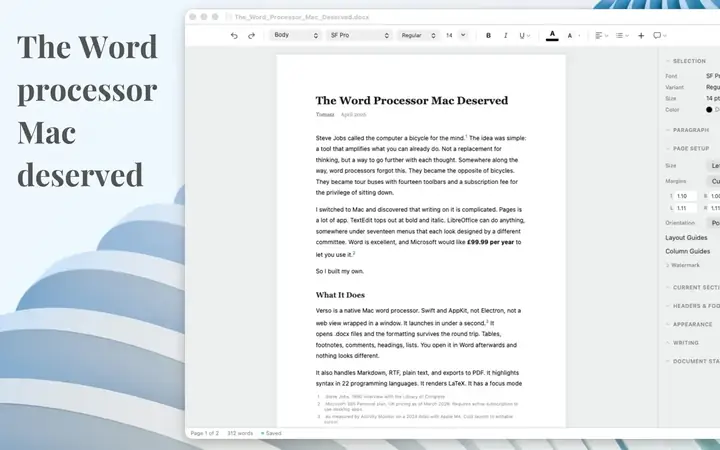This screenshot has height=450, width=720.
Task: Click the 'Page 1 of 2' status entry
Action: tap(204, 433)
